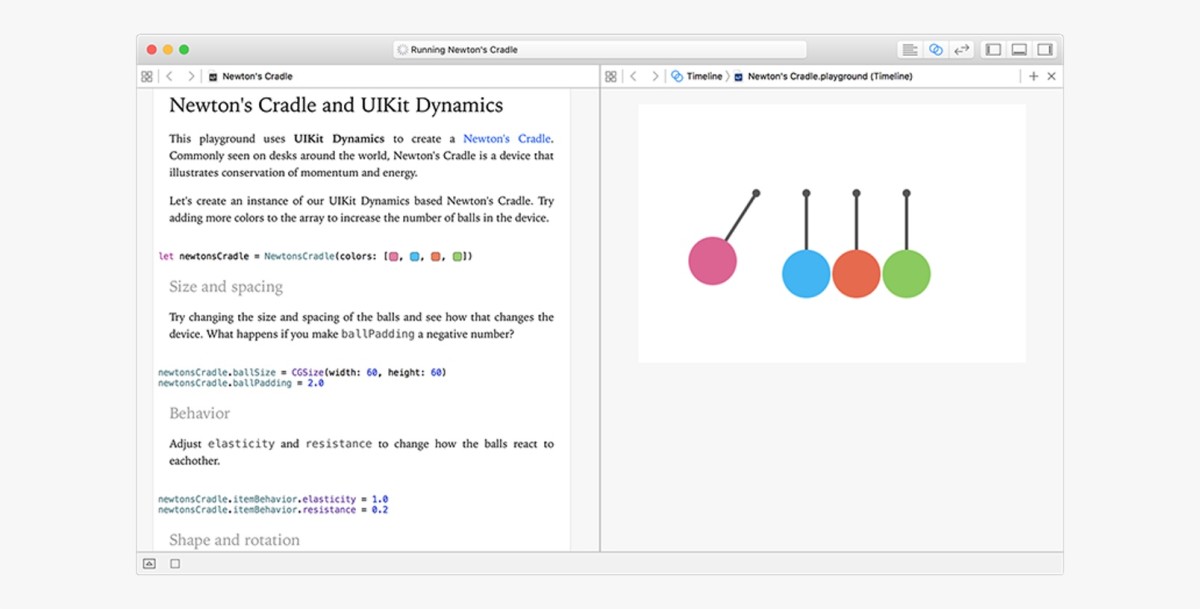The height and width of the screenshot is (609, 1200).
Task: Click Newton's Cradle breadcrumb in left editor
Action: coord(250,76)
